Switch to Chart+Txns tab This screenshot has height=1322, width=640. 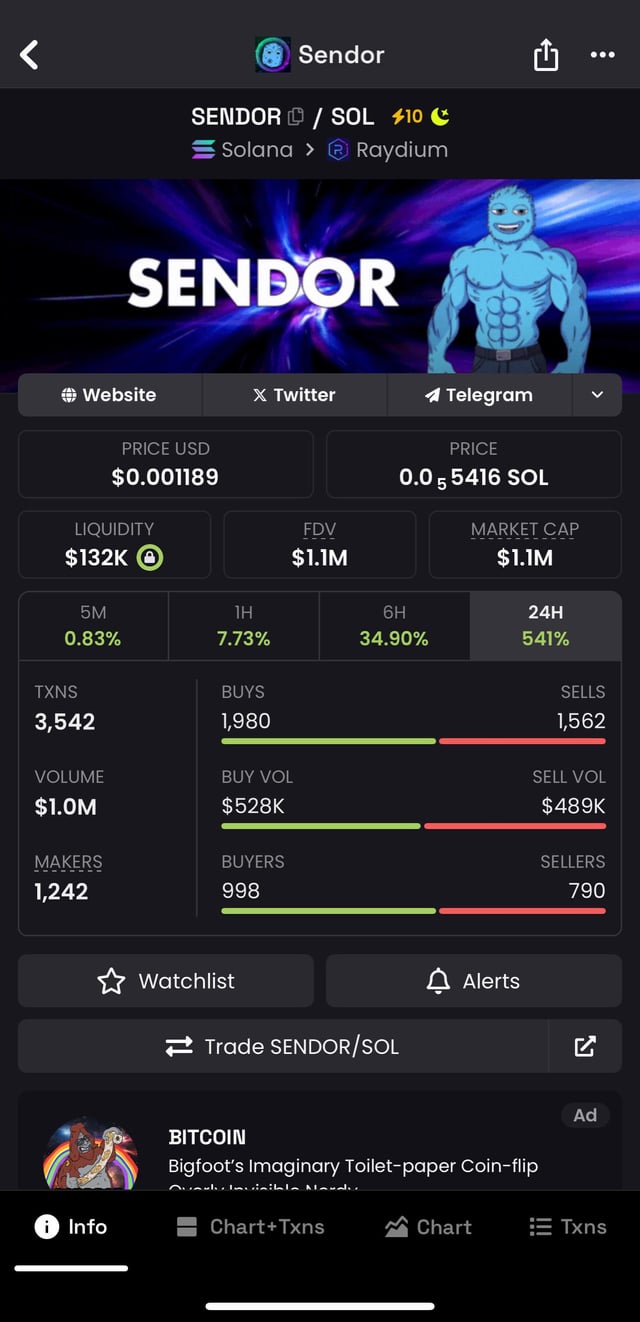point(251,1227)
